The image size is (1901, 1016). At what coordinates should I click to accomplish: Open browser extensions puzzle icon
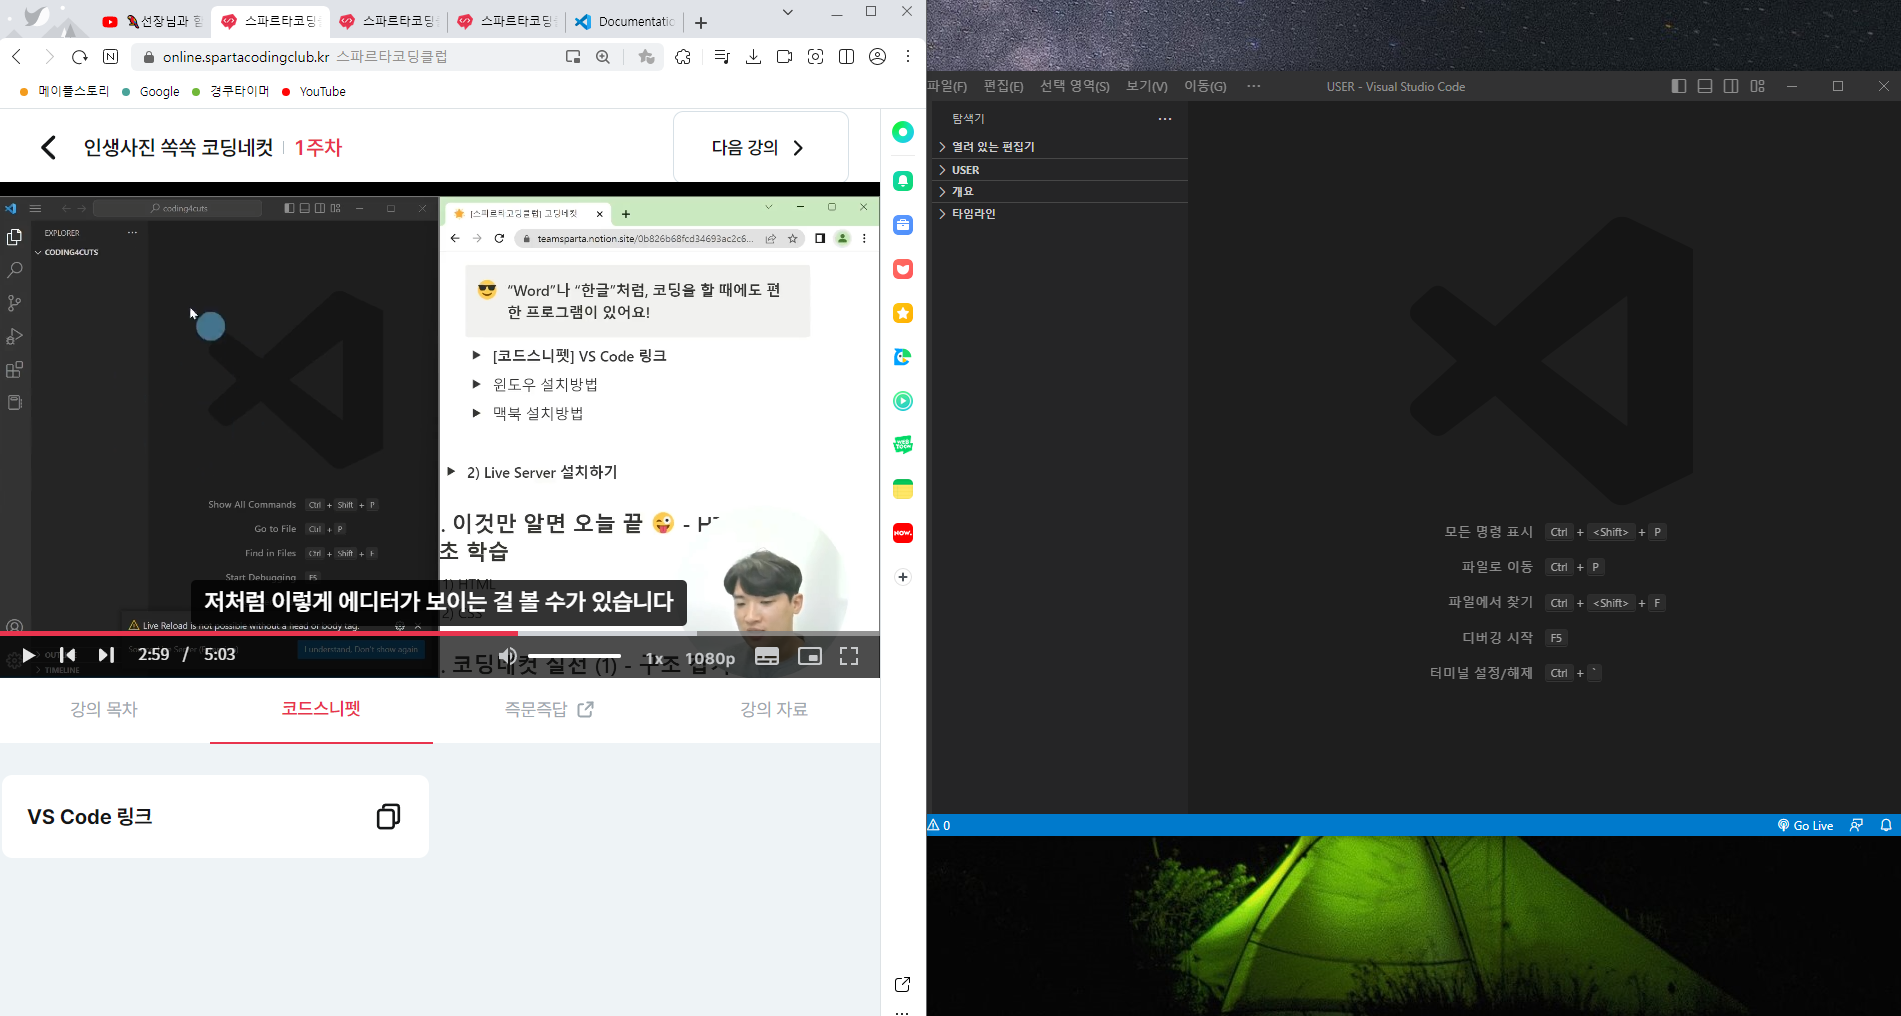[683, 57]
